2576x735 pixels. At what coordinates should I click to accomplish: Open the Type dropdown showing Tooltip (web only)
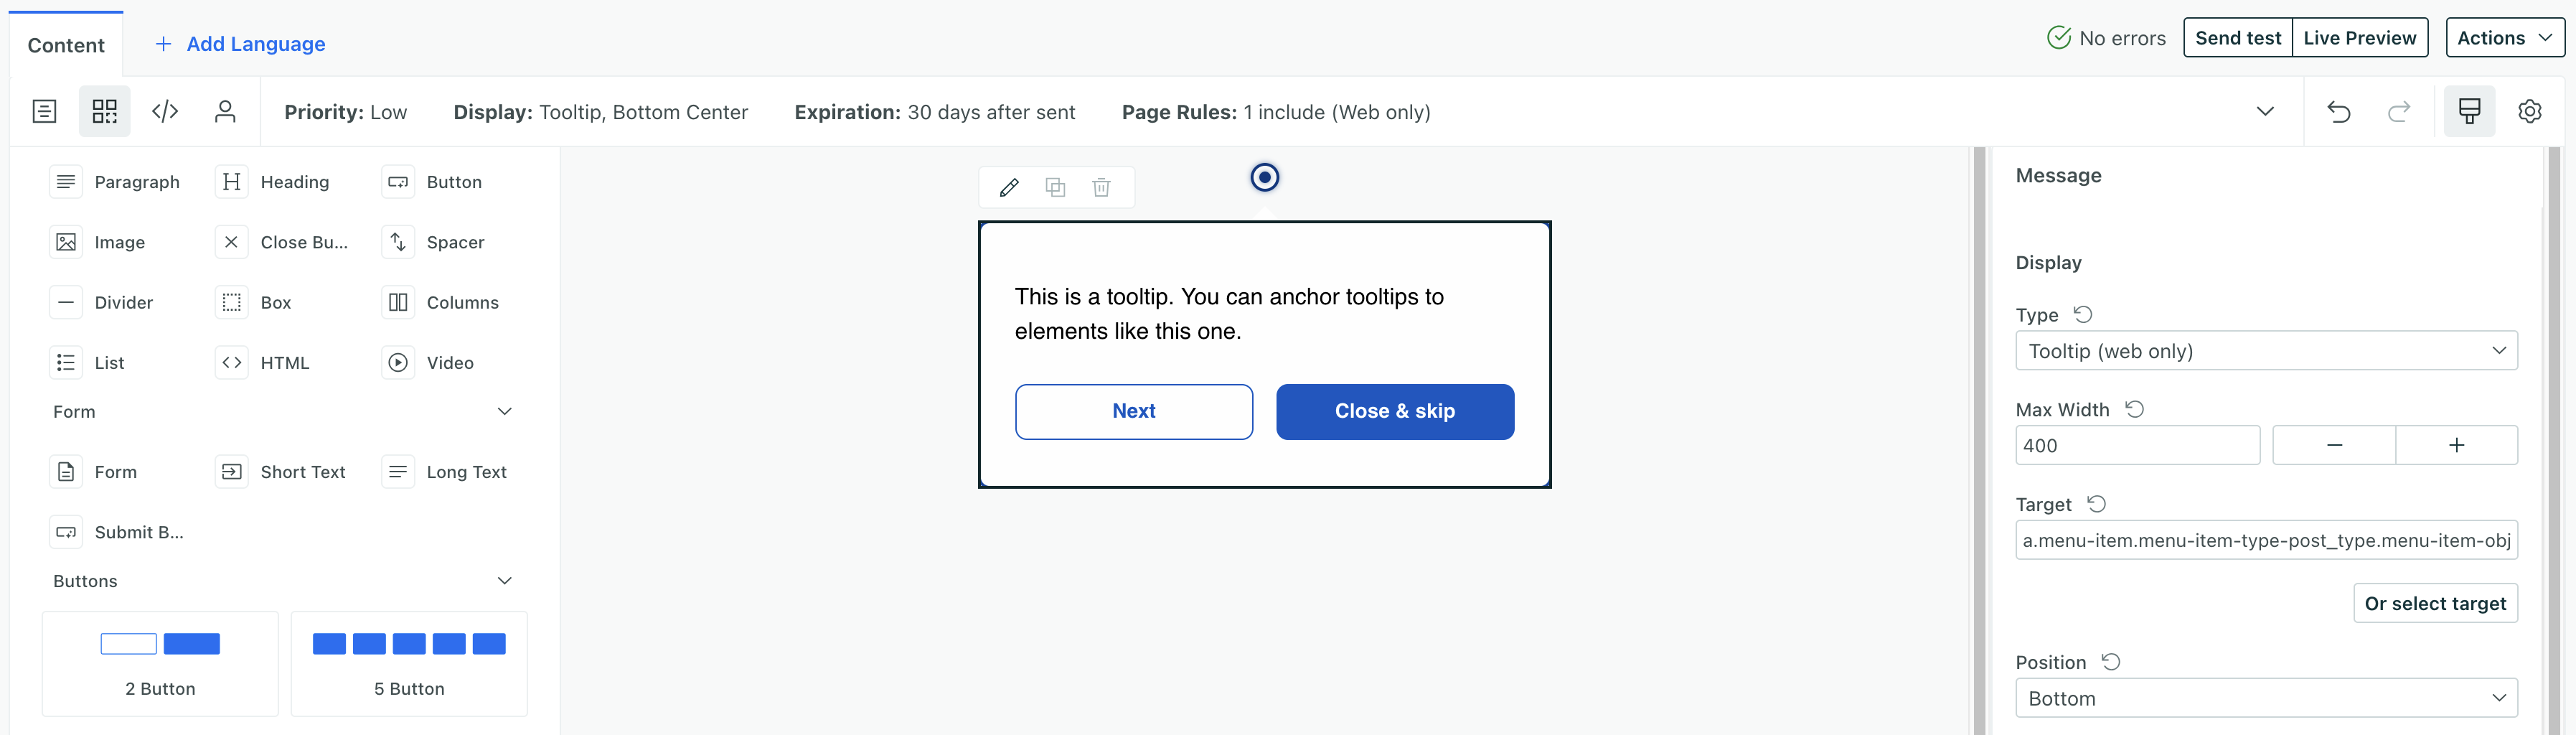click(2266, 350)
